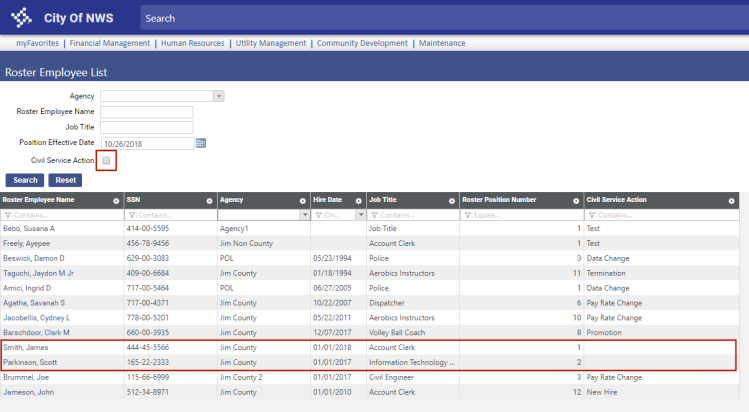Open the Financial Management menu
This screenshot has width=749, height=412.
[110, 43]
